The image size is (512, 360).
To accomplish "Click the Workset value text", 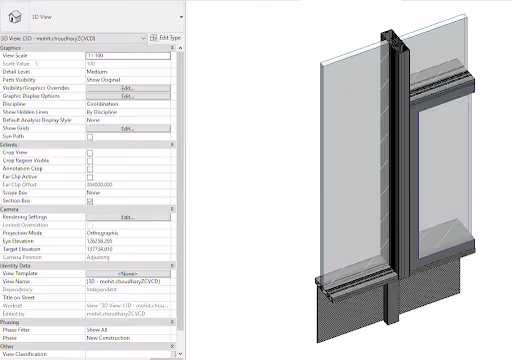I will click(128, 305).
